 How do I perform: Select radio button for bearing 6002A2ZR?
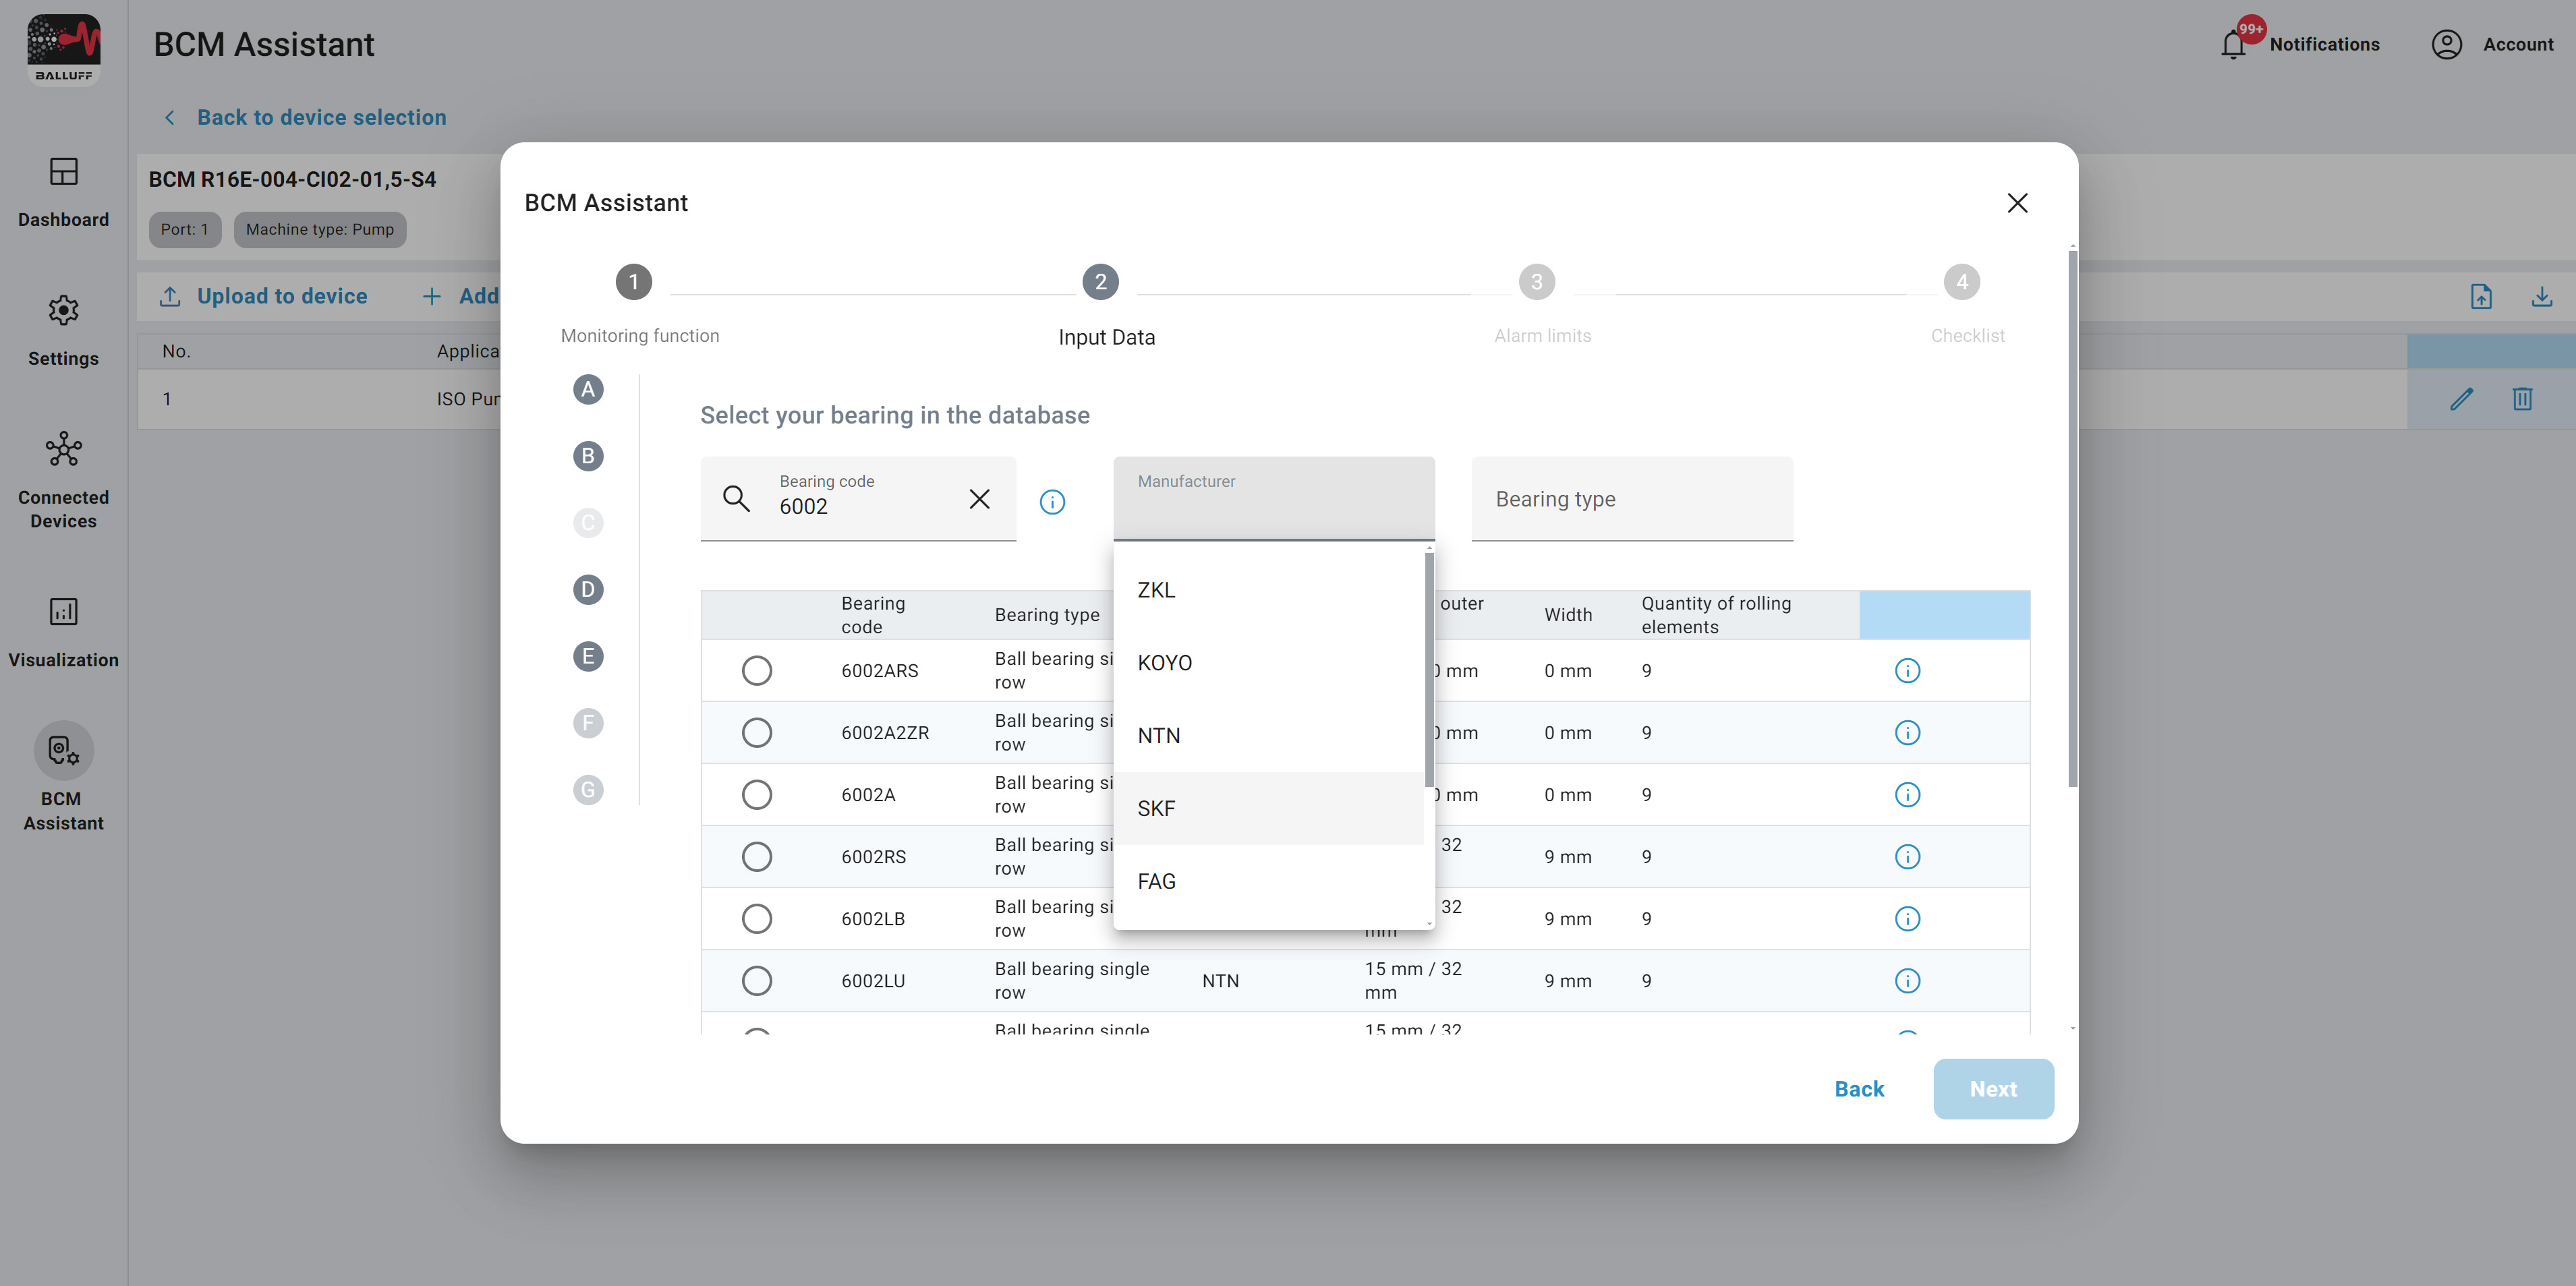pyautogui.click(x=757, y=733)
